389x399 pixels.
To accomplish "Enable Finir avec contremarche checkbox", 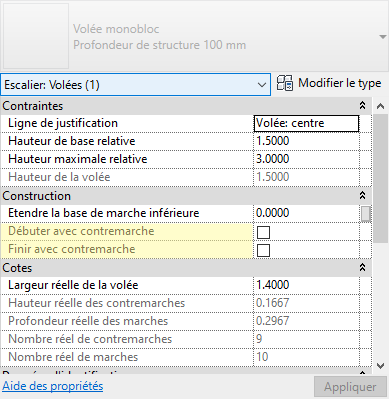I will point(263,250).
